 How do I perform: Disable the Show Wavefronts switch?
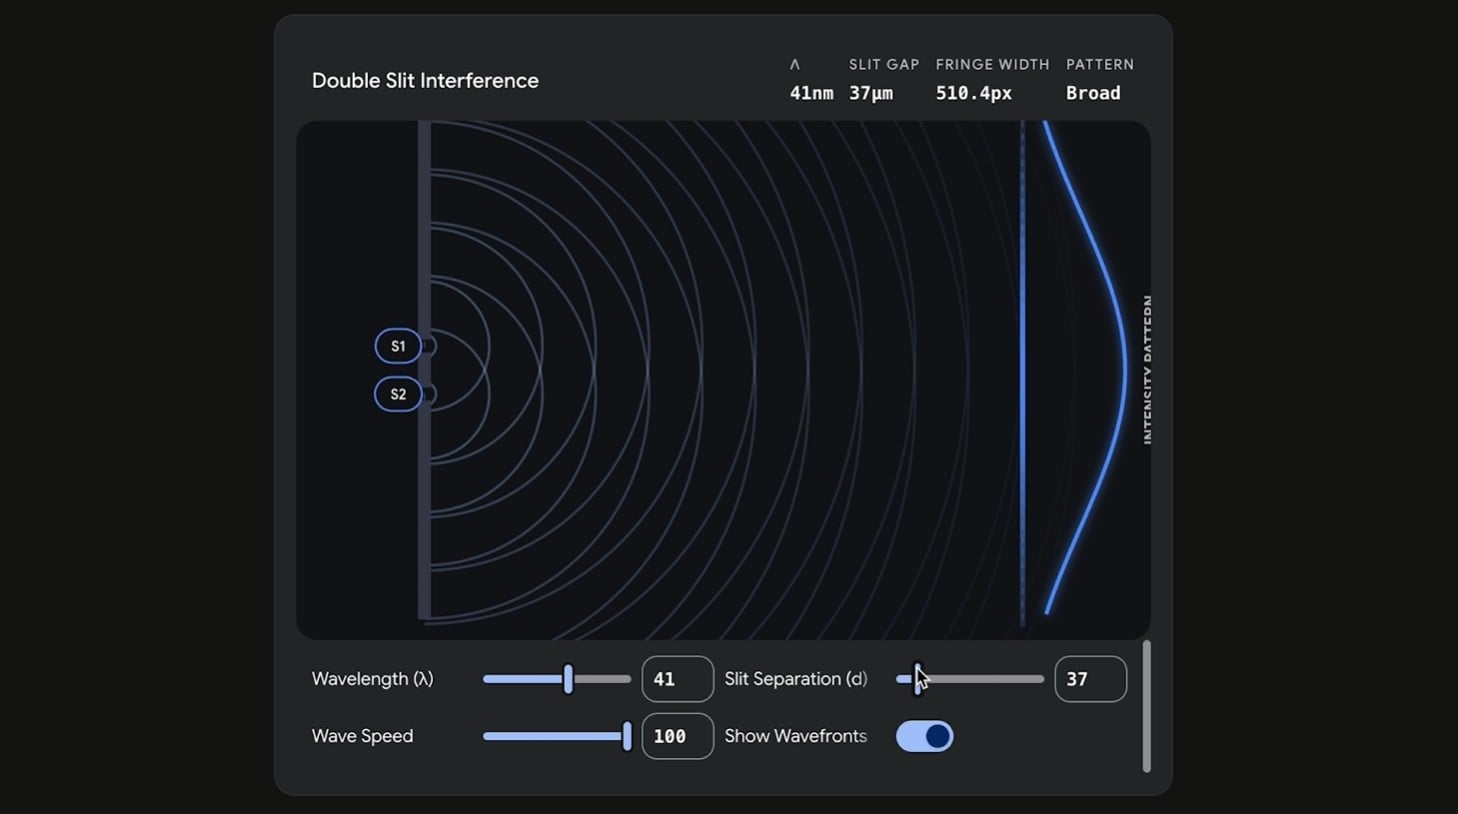[924, 736]
